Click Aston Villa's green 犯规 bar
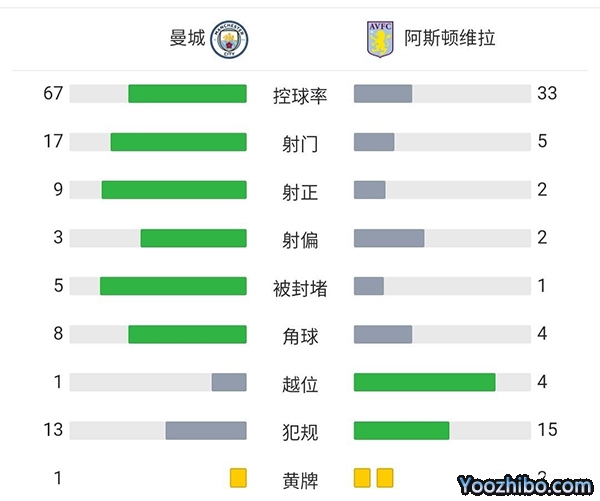Viewport: 600px width, 501px height. [402, 430]
